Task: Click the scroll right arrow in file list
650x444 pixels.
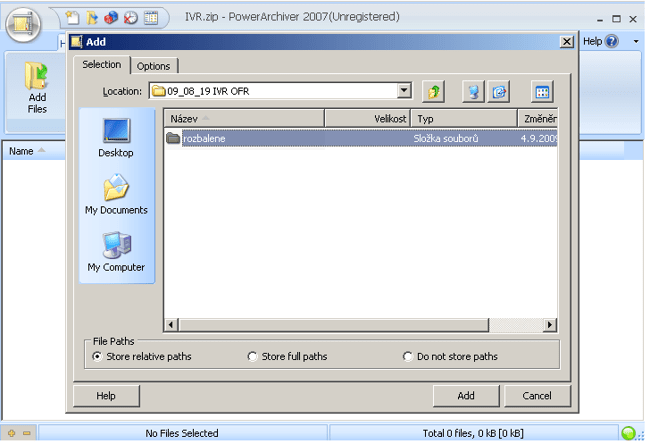Action: coord(550,325)
